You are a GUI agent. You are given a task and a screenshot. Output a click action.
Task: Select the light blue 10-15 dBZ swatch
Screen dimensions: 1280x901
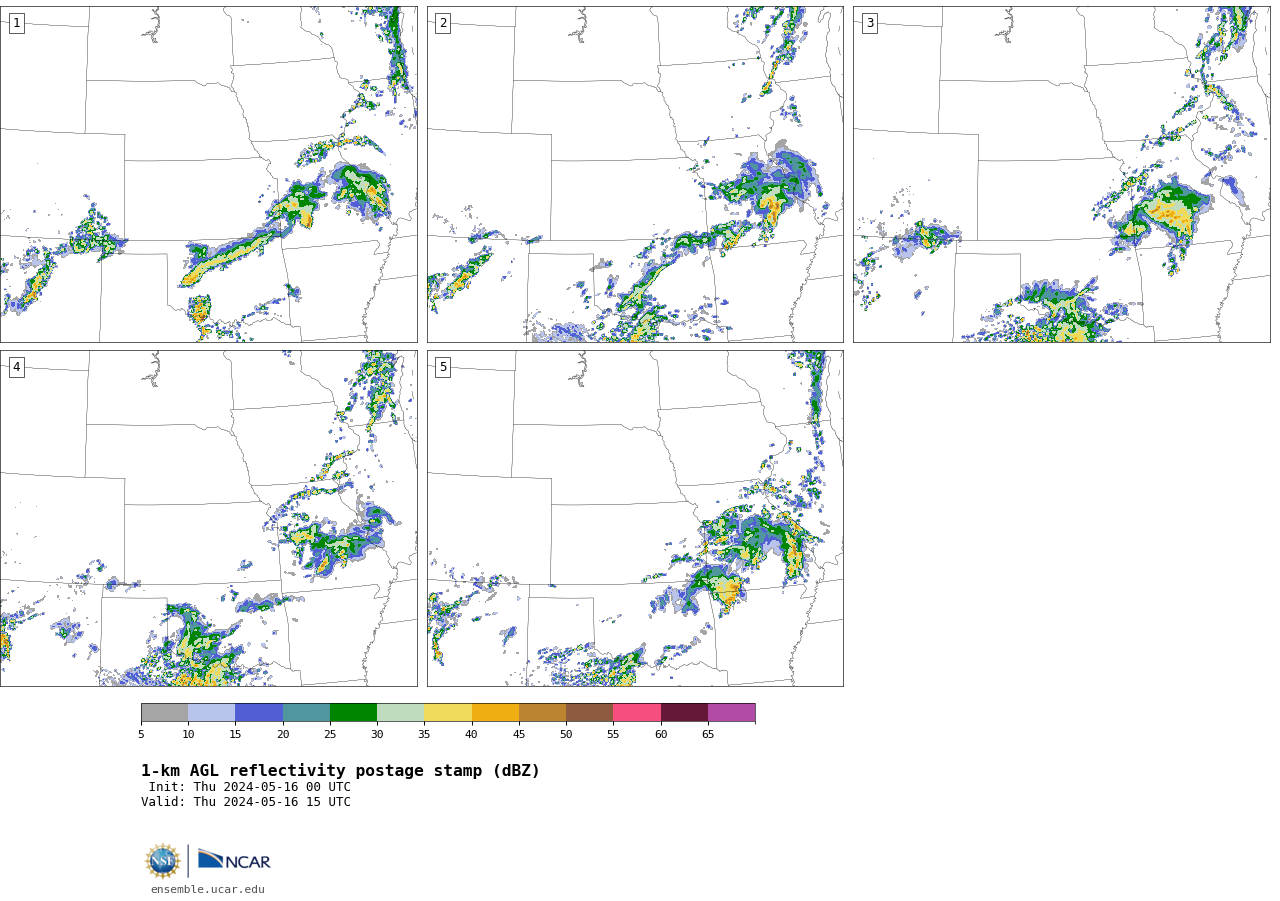pyautogui.click(x=211, y=712)
